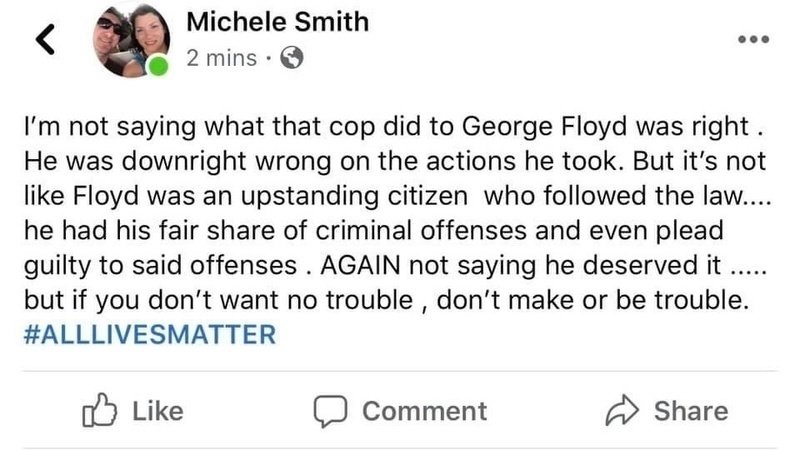Go back using the left chevron arrow
This screenshot has height=450, width=800.
pyautogui.click(x=45, y=39)
